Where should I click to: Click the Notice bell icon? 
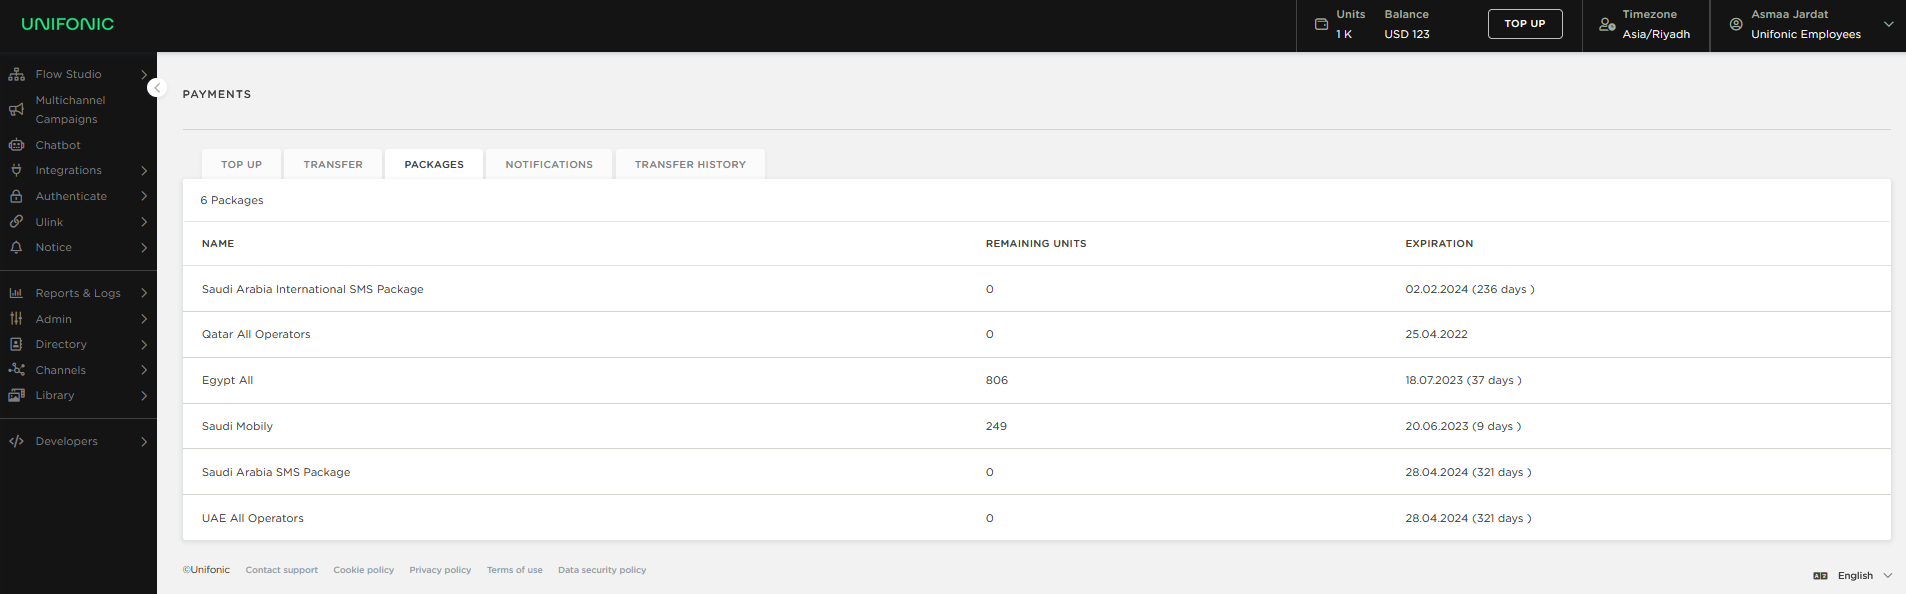coord(16,247)
